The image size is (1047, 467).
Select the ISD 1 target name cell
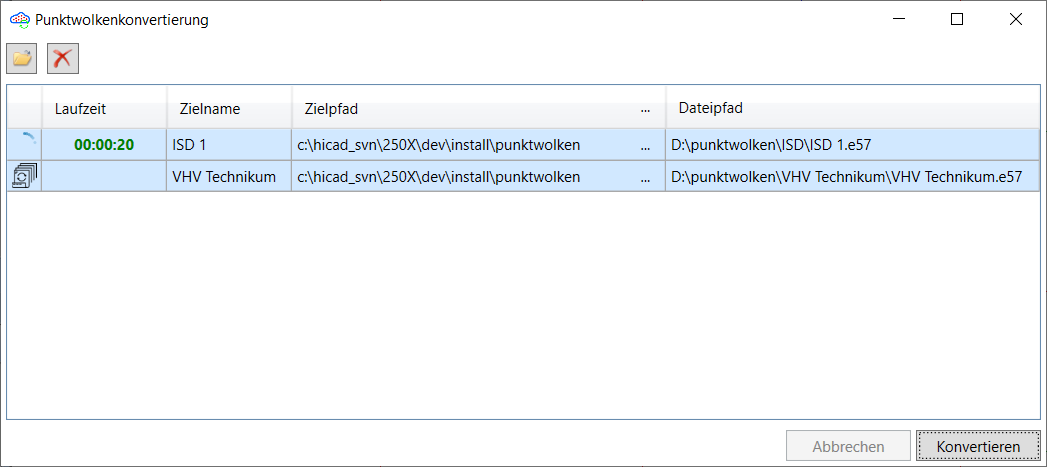point(228,145)
